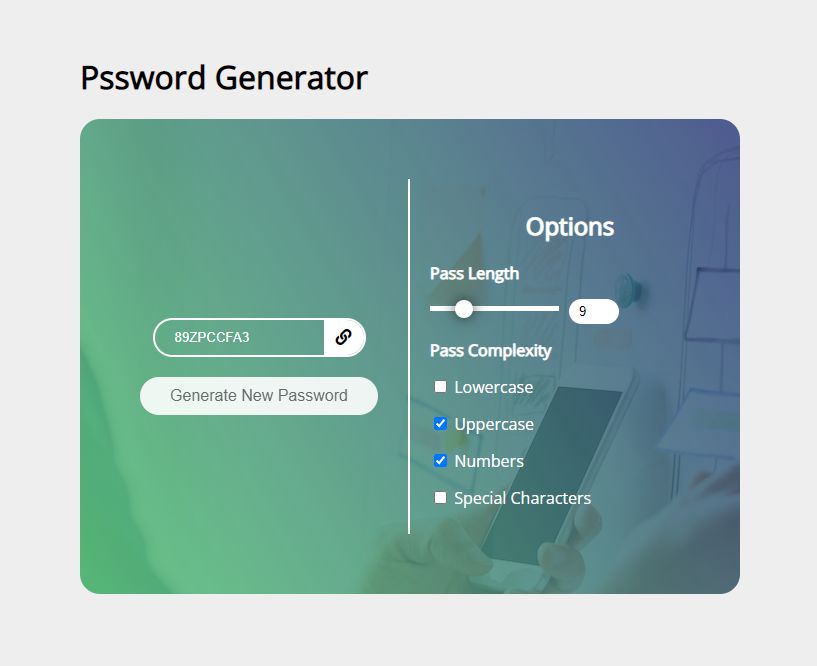Click the Pass Length label
Image resolution: width=817 pixels, height=666 pixels.
click(474, 273)
